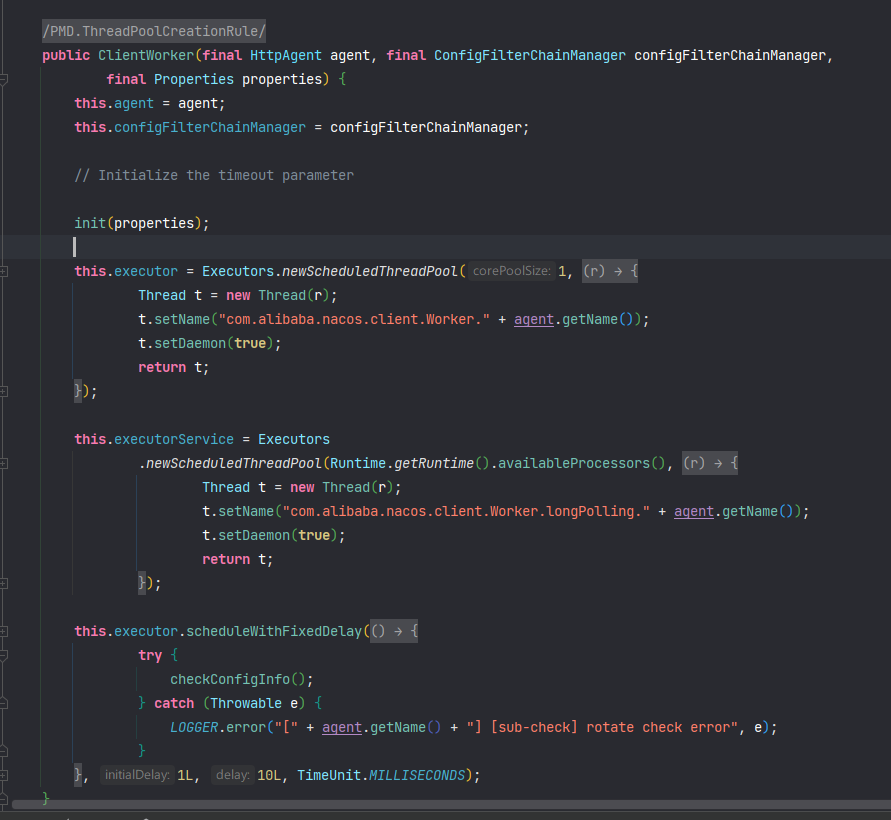Screen dimensions: 891x820
Task: Toggle fold marker beside the initialDelay line
Action: click(x=3, y=775)
